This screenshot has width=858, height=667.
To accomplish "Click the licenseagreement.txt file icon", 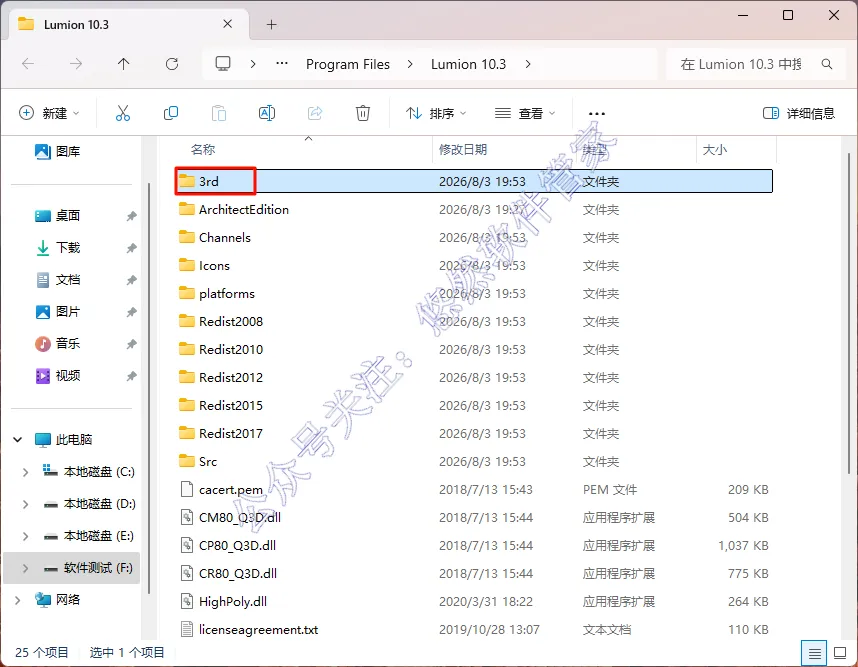I will pyautogui.click(x=187, y=629).
